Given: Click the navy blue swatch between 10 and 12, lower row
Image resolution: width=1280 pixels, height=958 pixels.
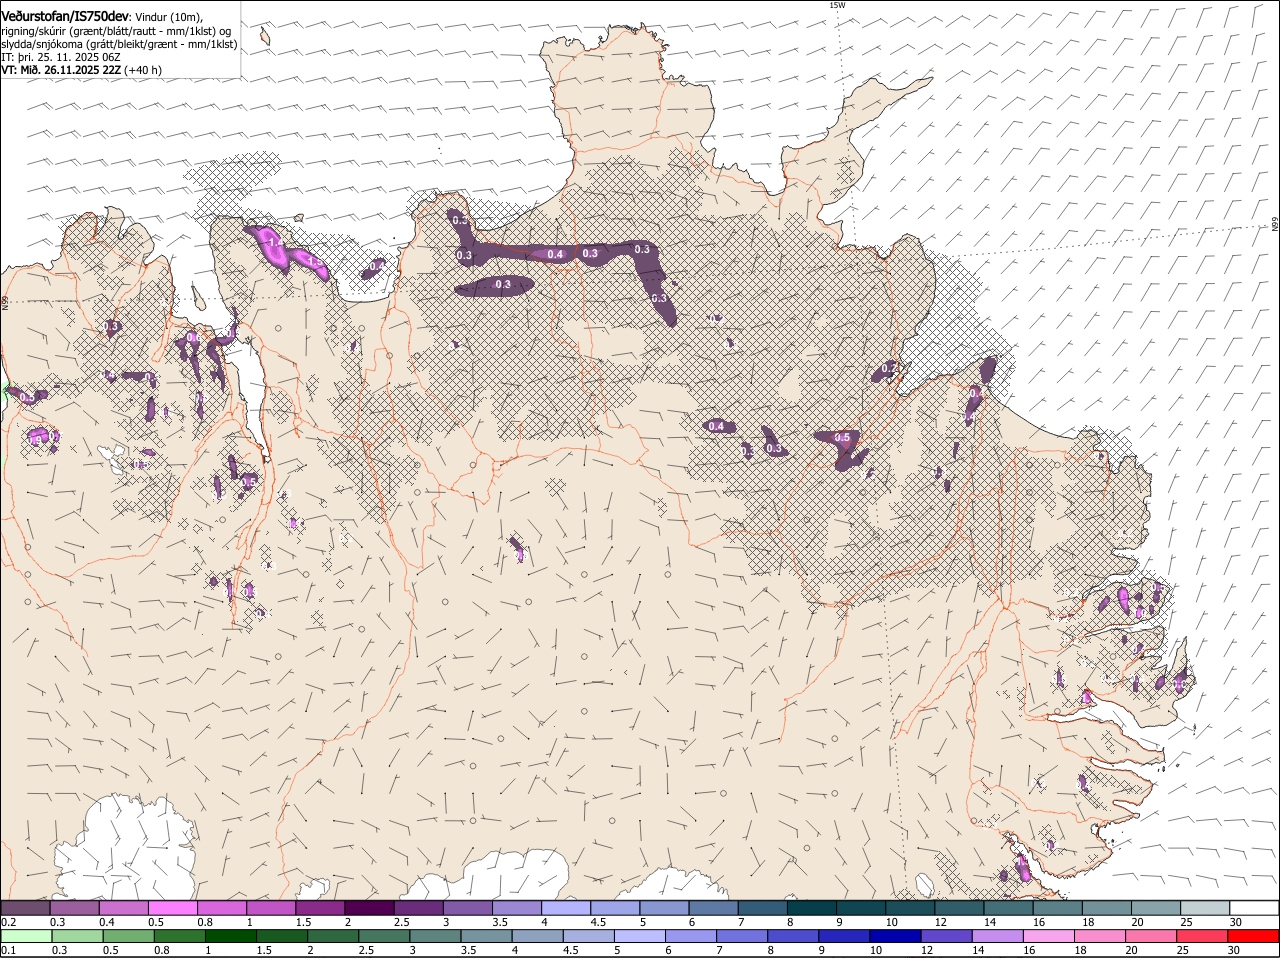Looking at the screenshot, I should (x=896, y=936).
